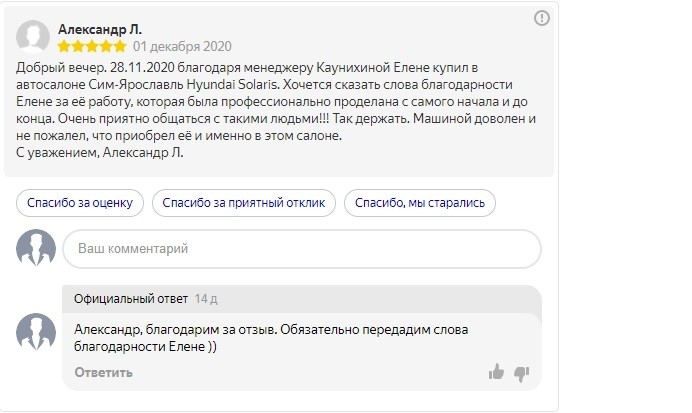The height and width of the screenshot is (413, 692).
Task: Click Александр Л. reviewer avatar
Action: tap(33, 37)
